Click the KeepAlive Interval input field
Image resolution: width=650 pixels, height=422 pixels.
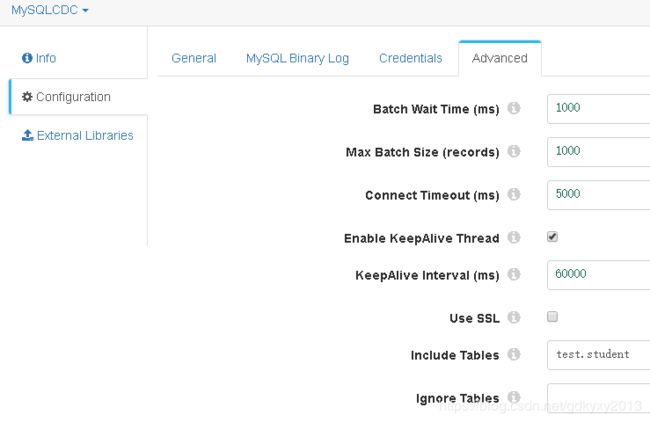pyautogui.click(x=599, y=275)
